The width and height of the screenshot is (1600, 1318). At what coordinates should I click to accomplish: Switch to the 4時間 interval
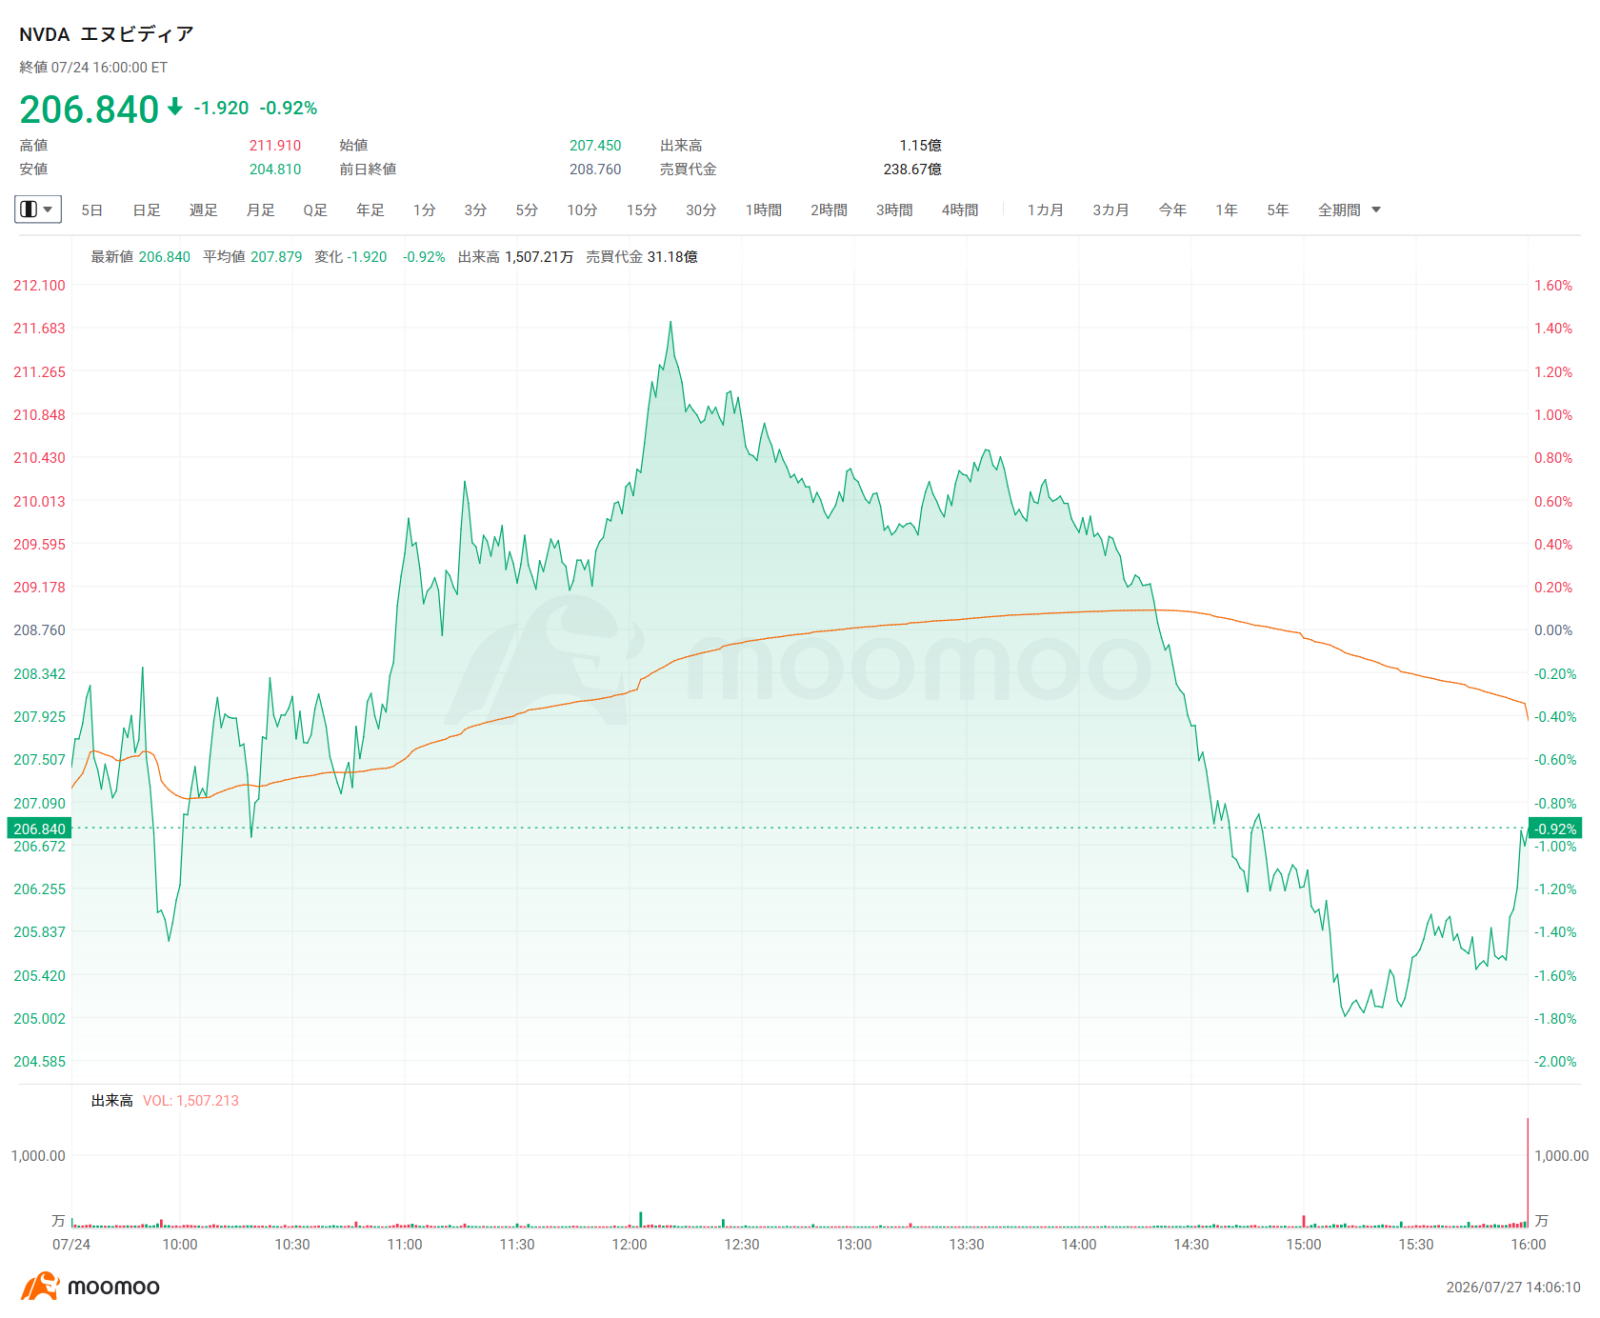(x=959, y=210)
